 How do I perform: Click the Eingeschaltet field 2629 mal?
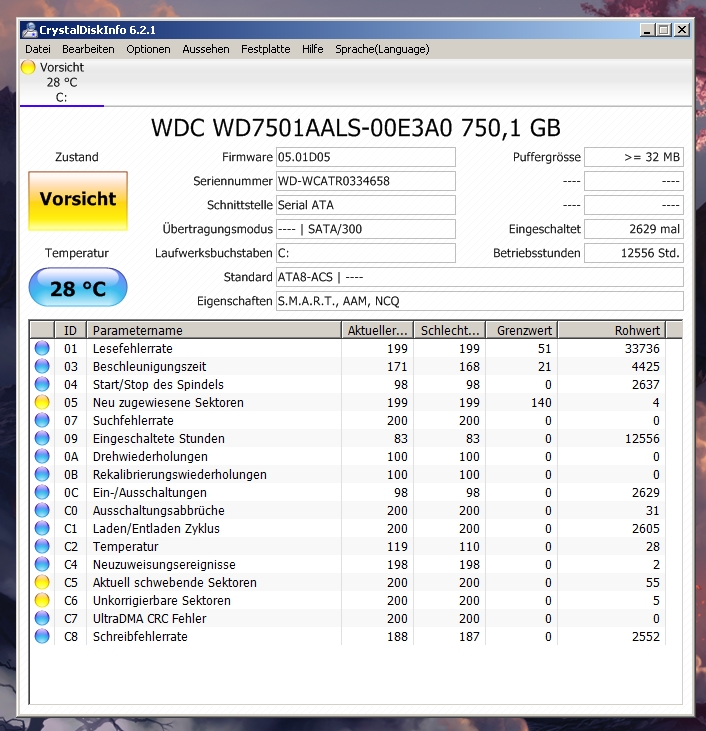[634, 229]
